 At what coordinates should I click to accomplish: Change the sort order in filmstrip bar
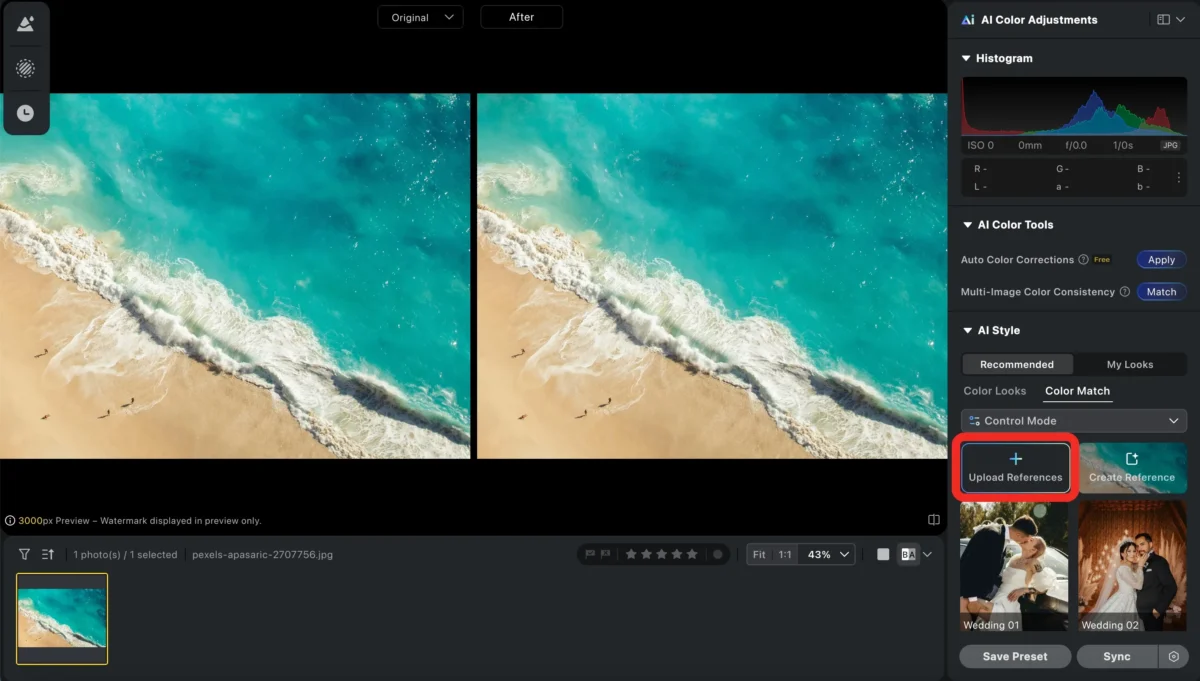[x=48, y=554]
